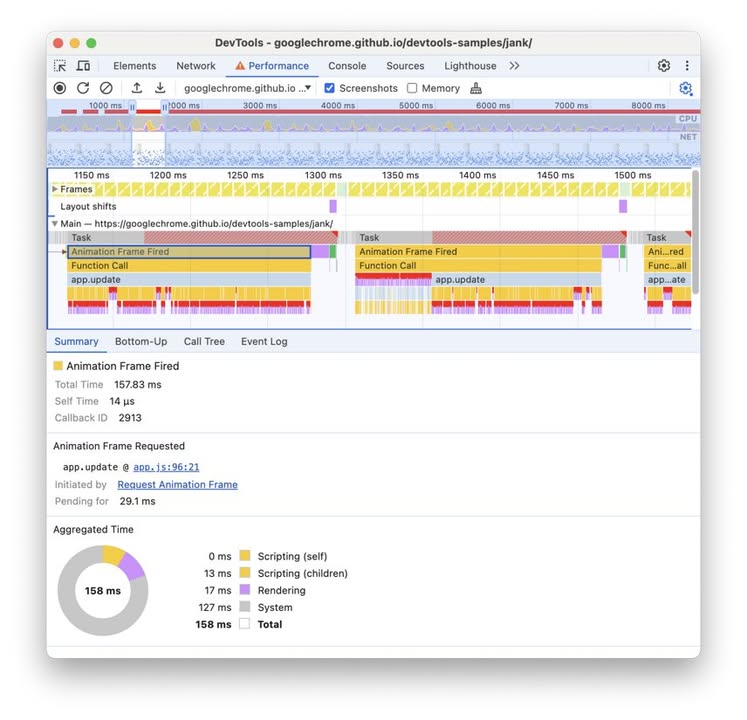Screen dimensions: 747x720
Task: Click the reload and record profile icon
Action: tap(83, 88)
